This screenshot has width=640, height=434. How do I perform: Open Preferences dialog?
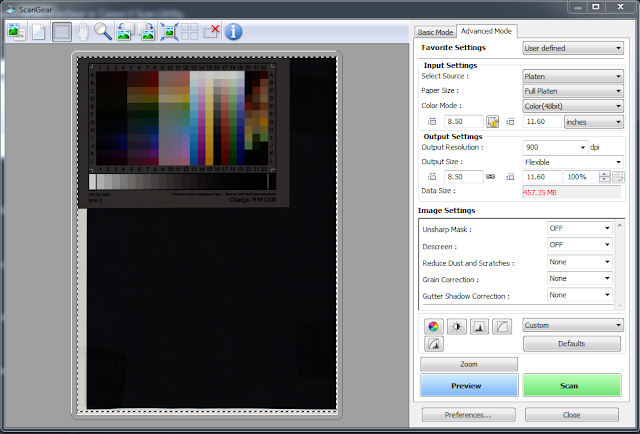(x=468, y=415)
